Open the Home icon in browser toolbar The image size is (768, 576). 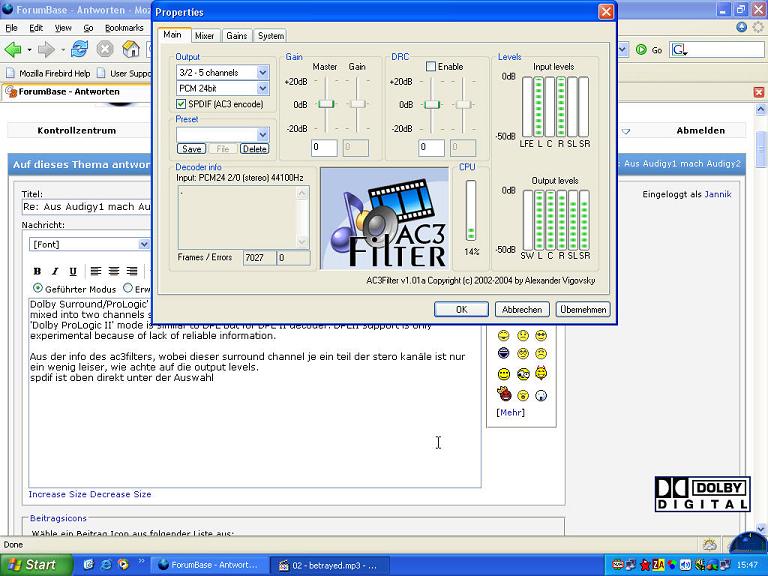[x=131, y=49]
